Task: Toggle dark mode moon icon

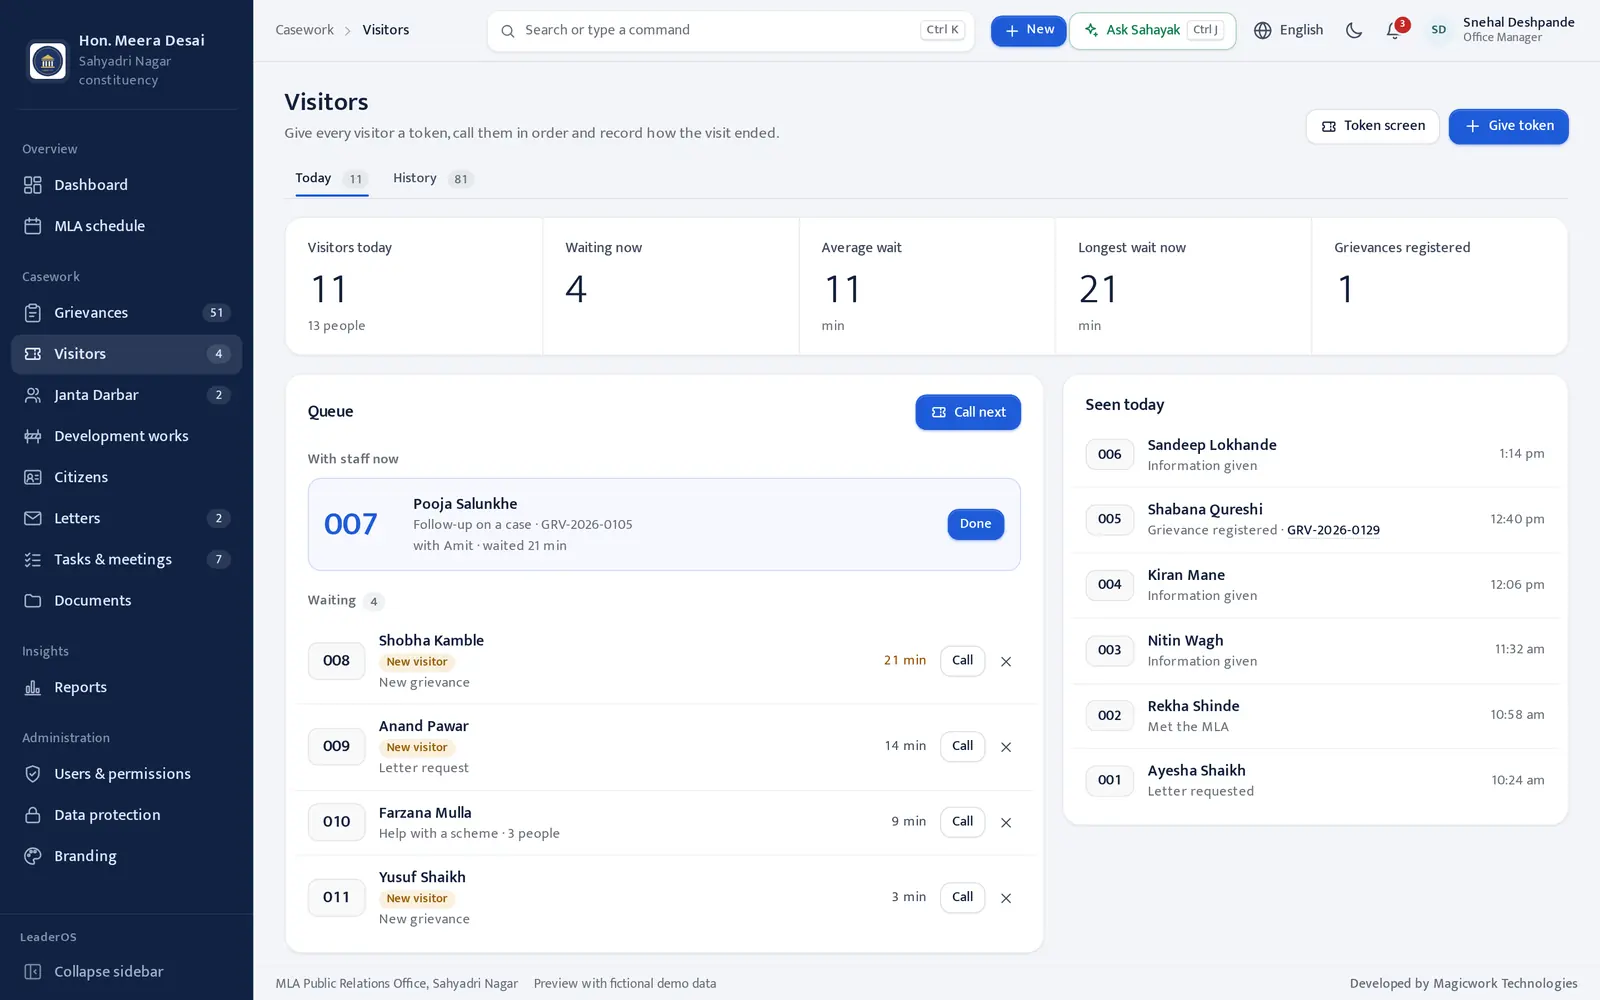Action: pos(1354,30)
